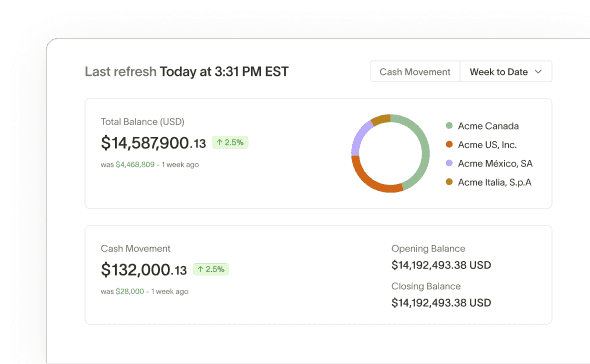This screenshot has height=364, width=590.
Task: Click the $132,000.13 cash movement value
Action: tap(144, 270)
